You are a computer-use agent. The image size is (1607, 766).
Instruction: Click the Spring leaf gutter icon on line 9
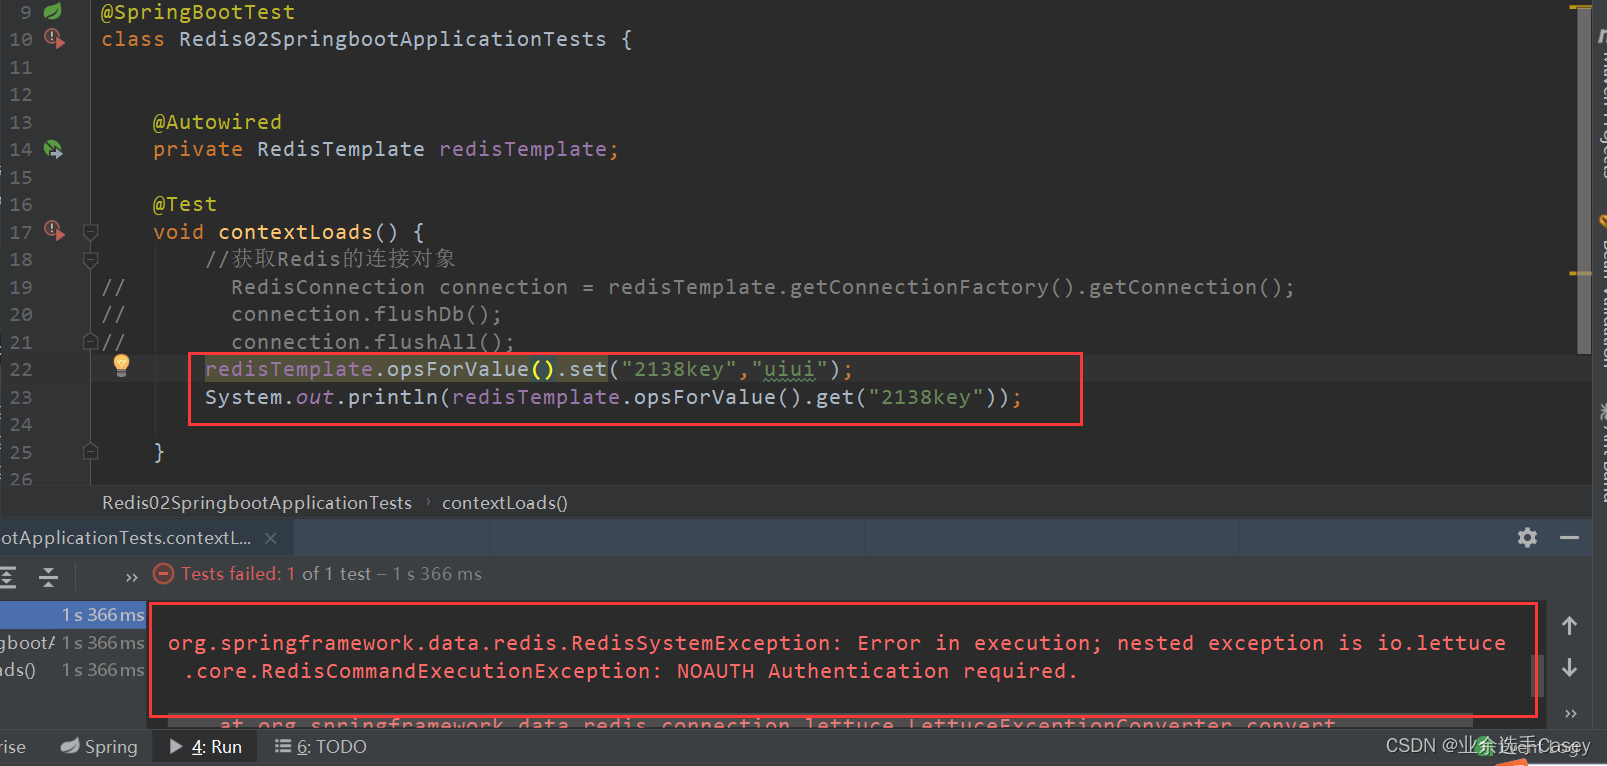point(53,11)
